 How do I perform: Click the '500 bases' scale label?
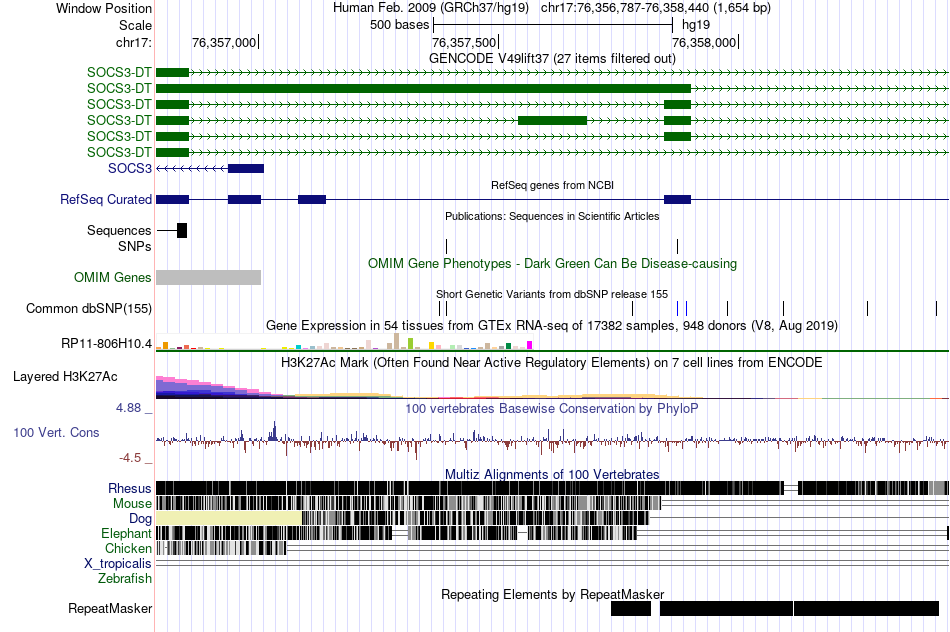point(399,25)
